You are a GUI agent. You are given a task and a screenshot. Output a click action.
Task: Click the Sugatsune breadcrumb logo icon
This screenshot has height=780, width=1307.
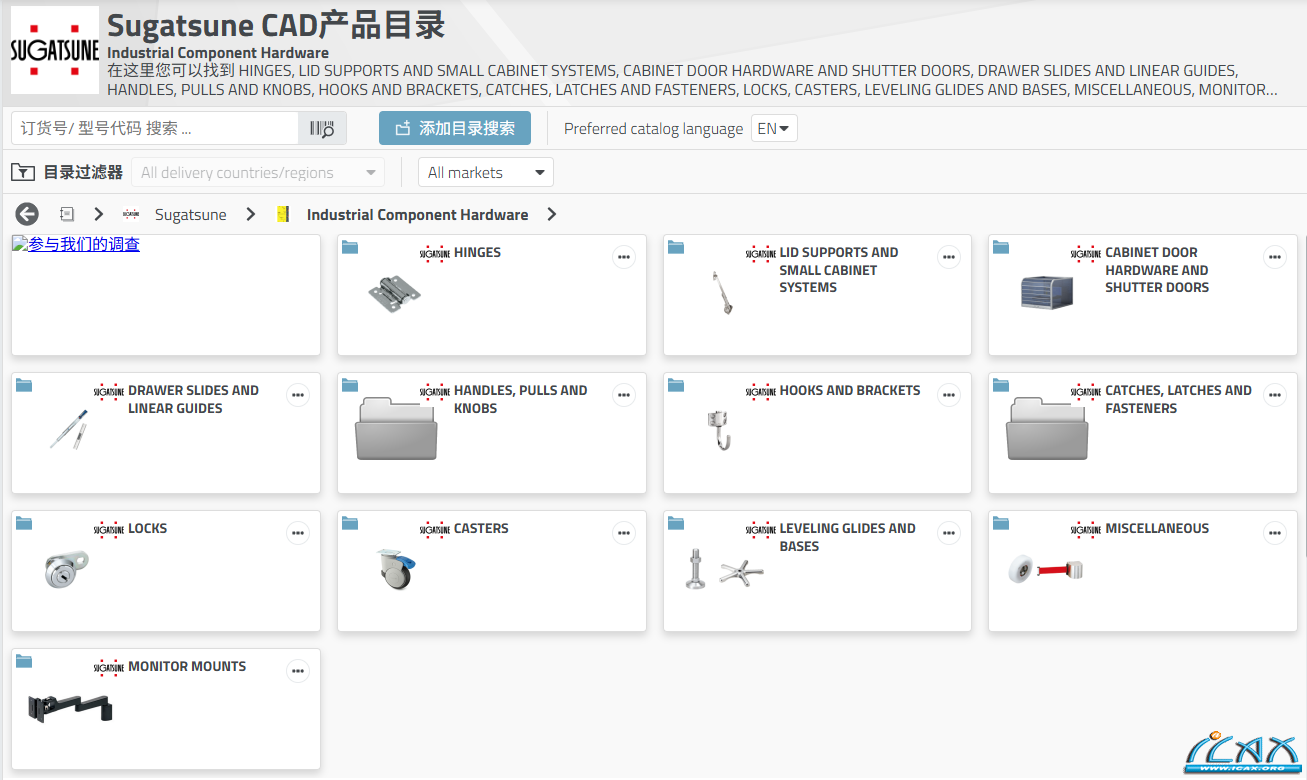pos(131,214)
